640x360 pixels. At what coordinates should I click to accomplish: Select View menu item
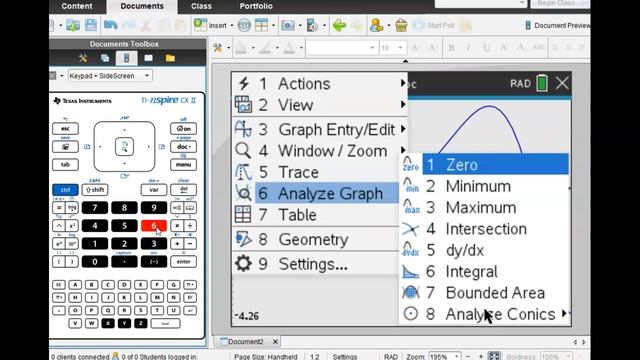[x=320, y=105]
